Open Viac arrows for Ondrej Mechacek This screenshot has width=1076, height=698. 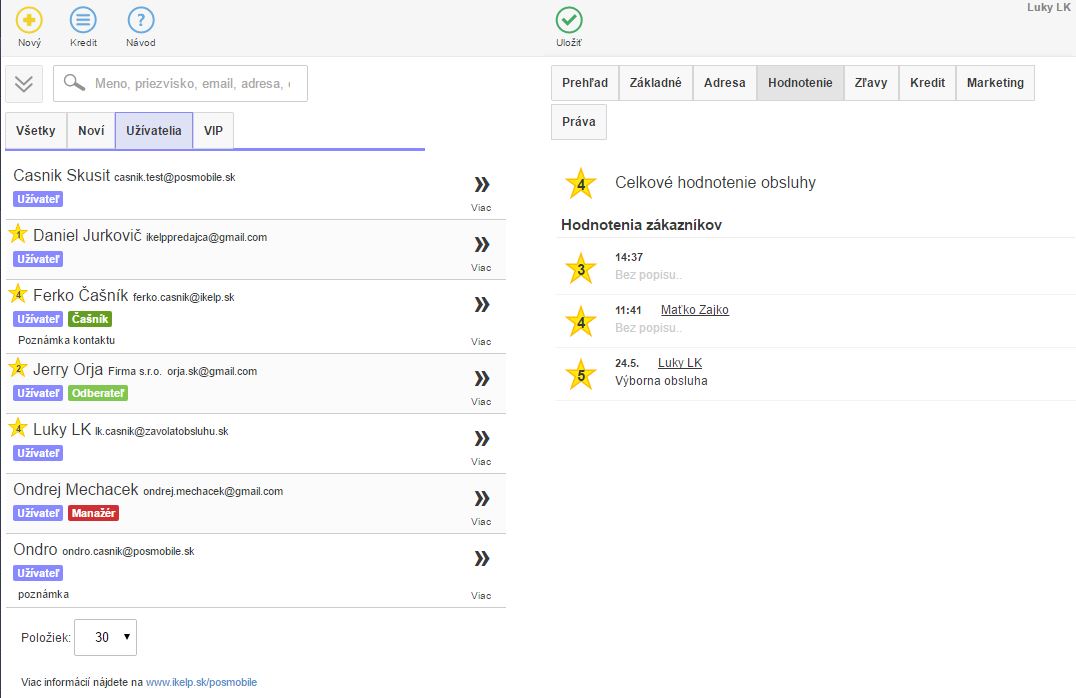click(x=481, y=498)
